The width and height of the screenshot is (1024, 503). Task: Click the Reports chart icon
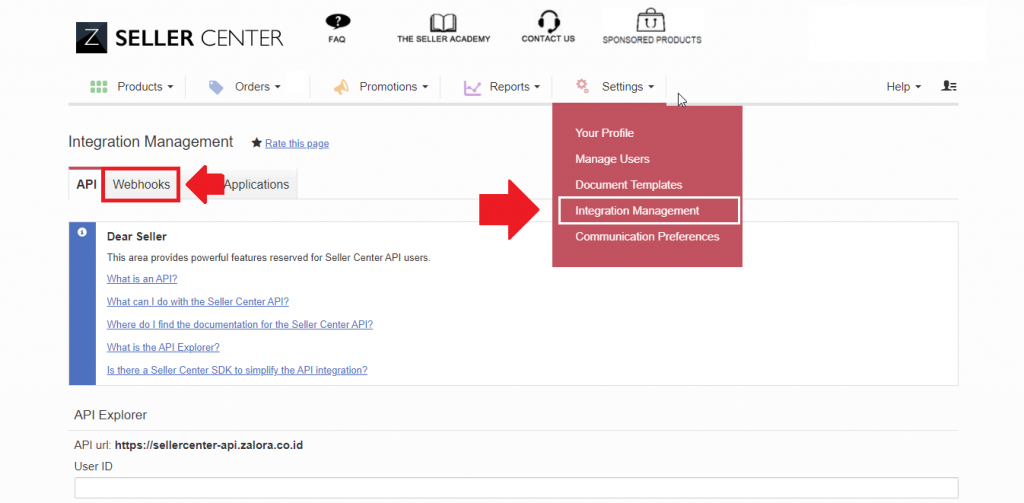click(x=472, y=88)
